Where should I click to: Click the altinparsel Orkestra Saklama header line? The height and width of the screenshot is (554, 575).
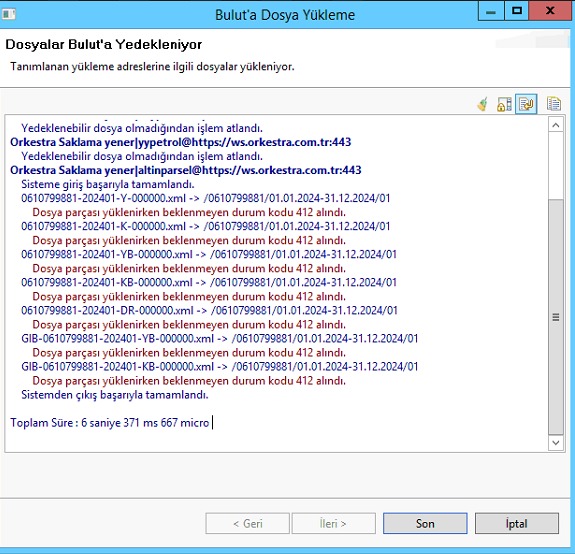point(186,170)
